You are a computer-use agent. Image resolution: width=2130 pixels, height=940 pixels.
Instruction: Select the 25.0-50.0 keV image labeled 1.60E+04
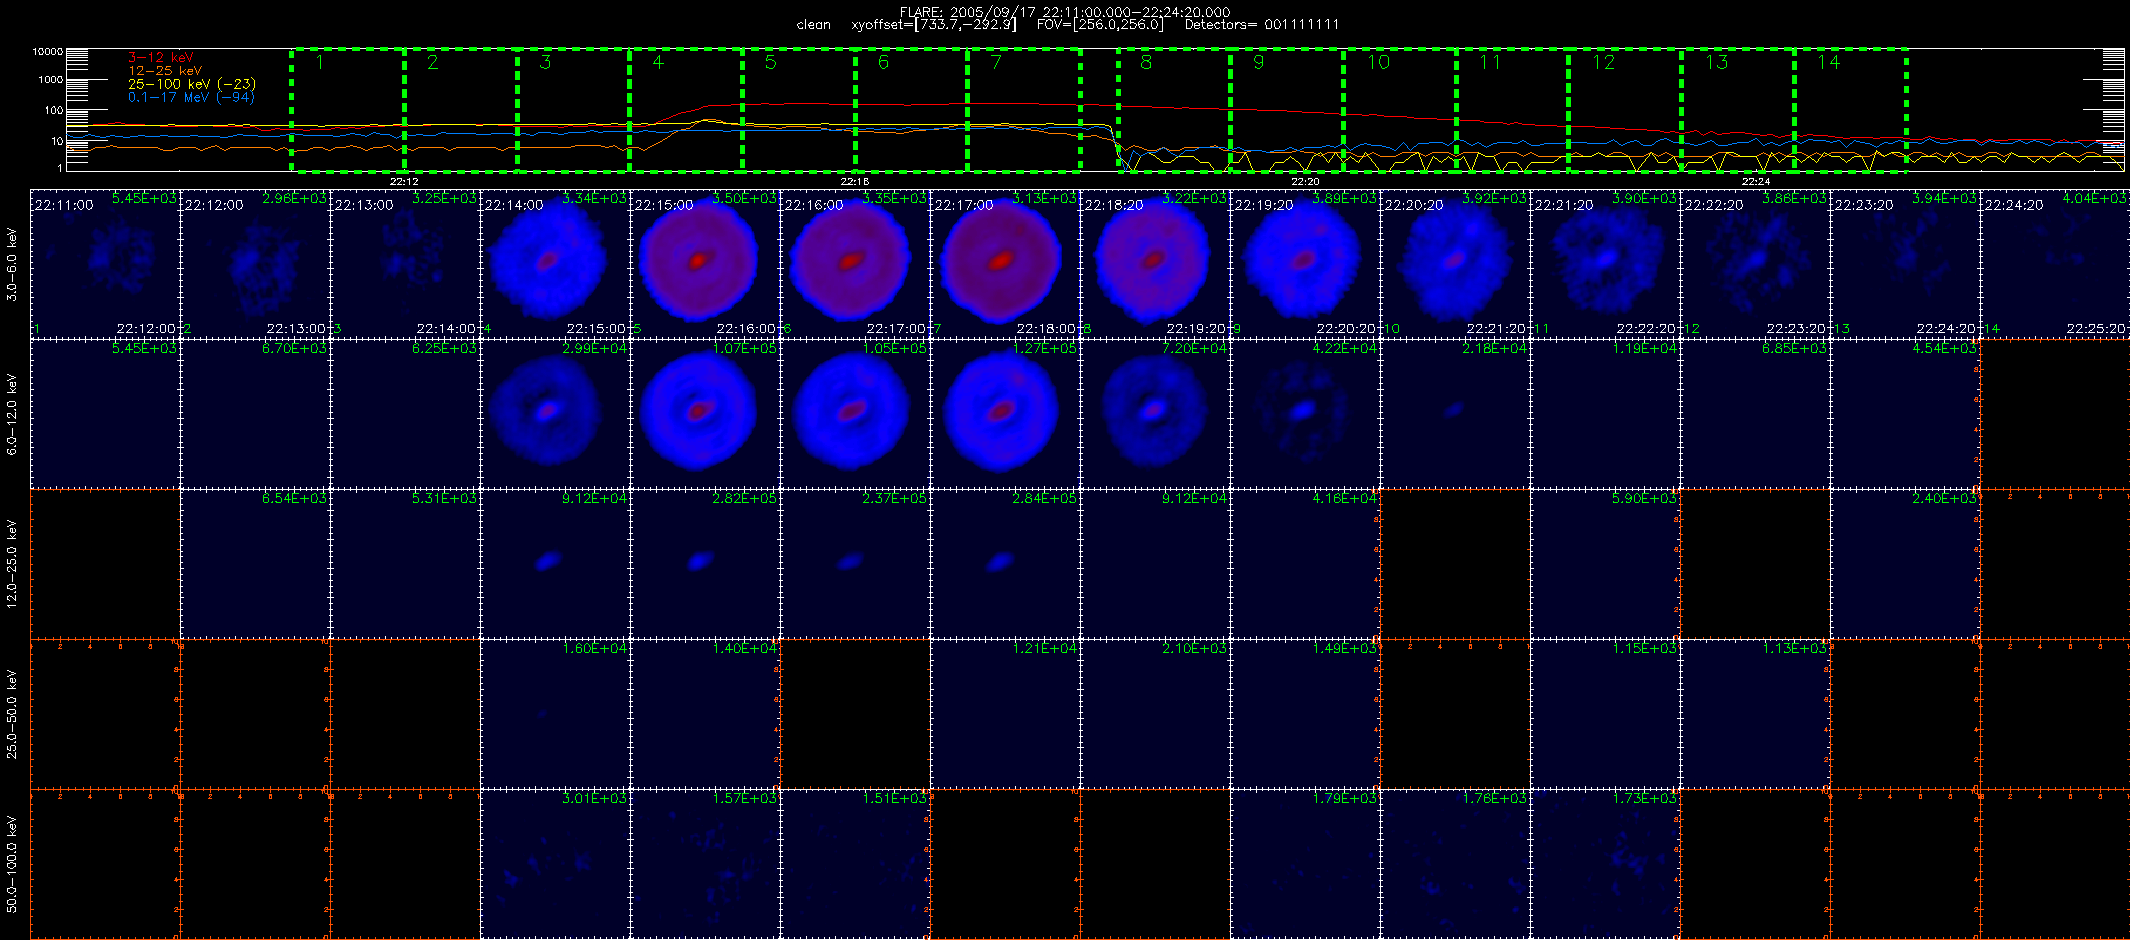tap(555, 714)
